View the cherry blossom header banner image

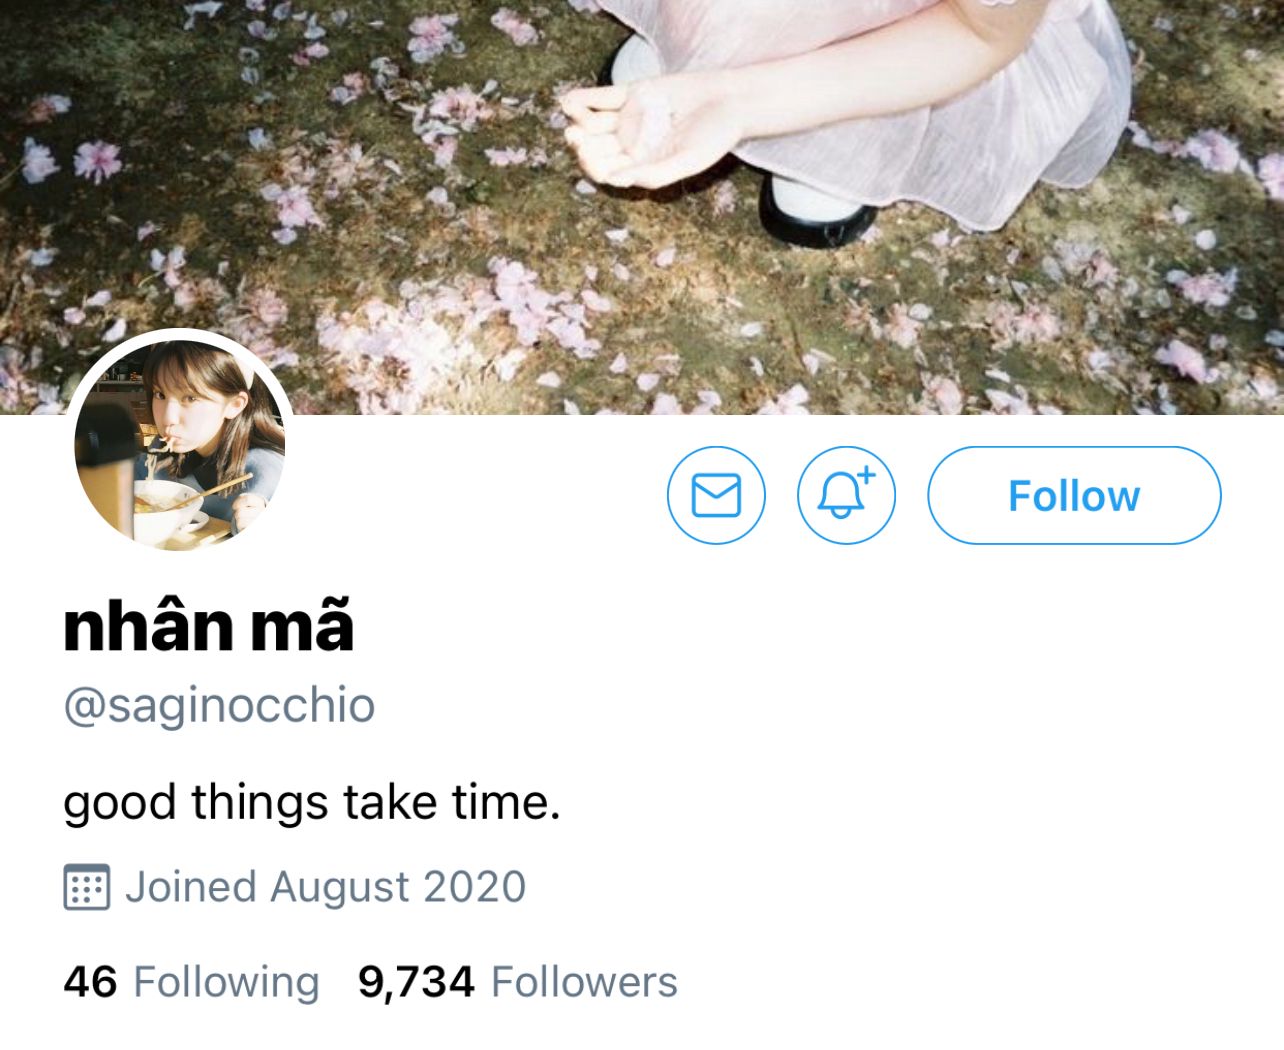[x=642, y=206]
